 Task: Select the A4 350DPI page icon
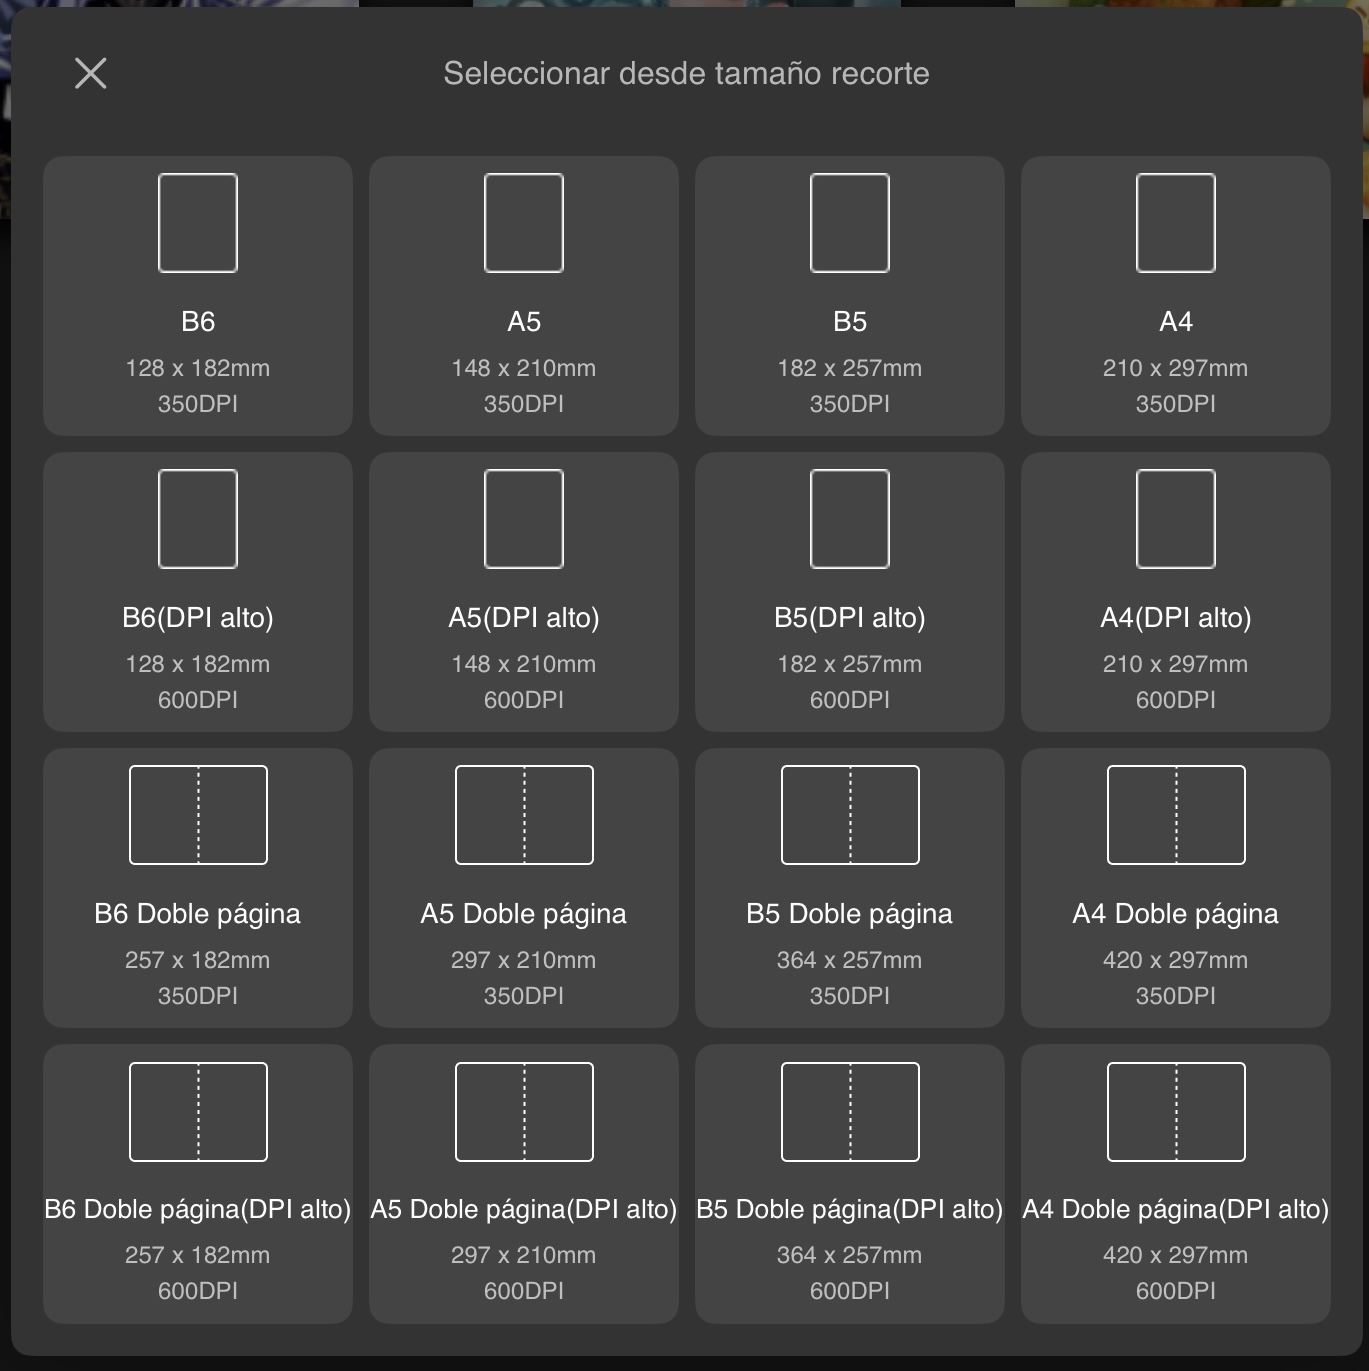point(1176,223)
